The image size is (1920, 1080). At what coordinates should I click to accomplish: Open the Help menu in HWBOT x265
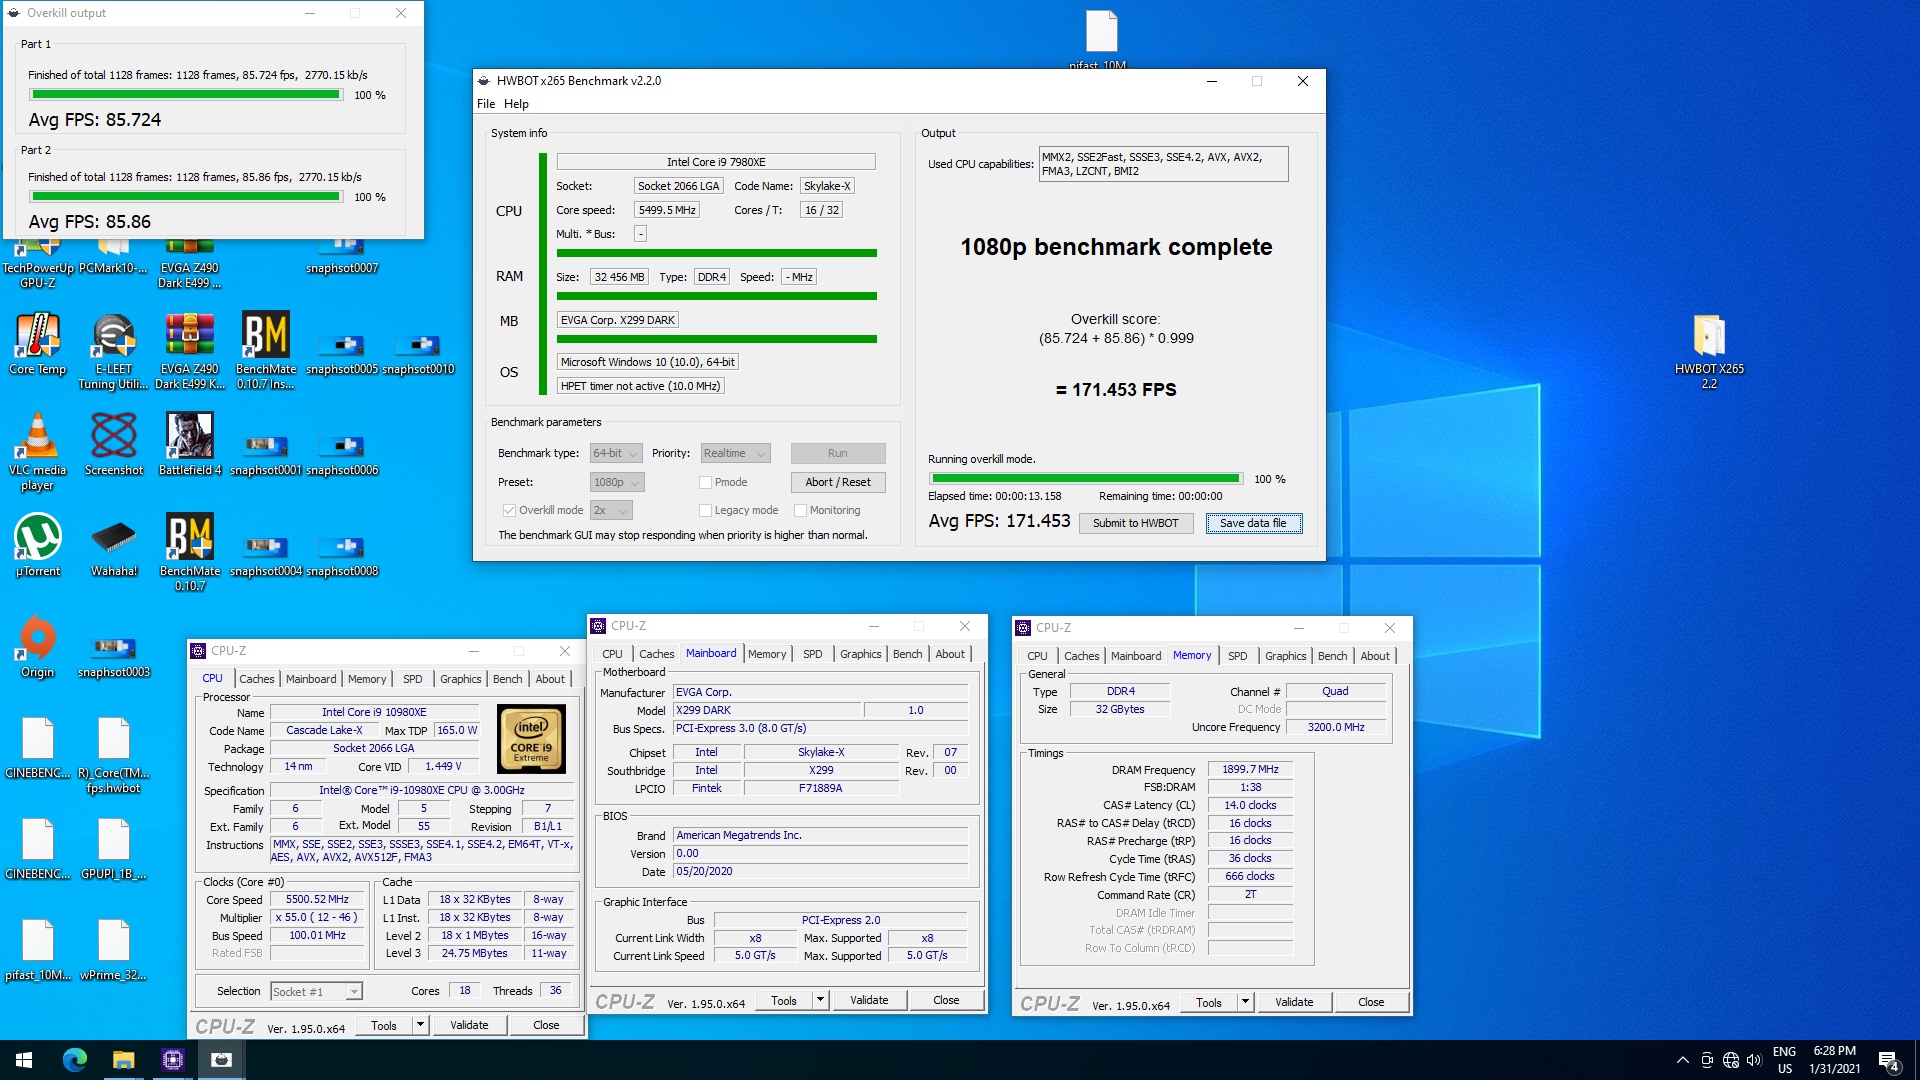coord(516,104)
